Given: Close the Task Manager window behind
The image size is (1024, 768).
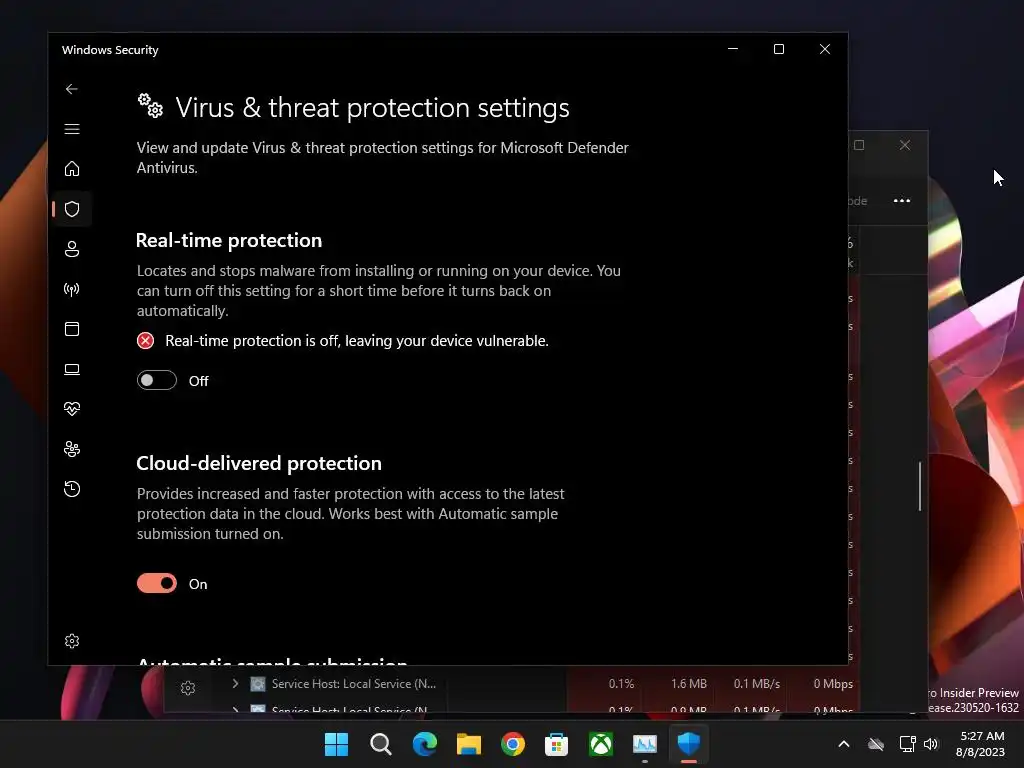Looking at the screenshot, I should [x=904, y=145].
